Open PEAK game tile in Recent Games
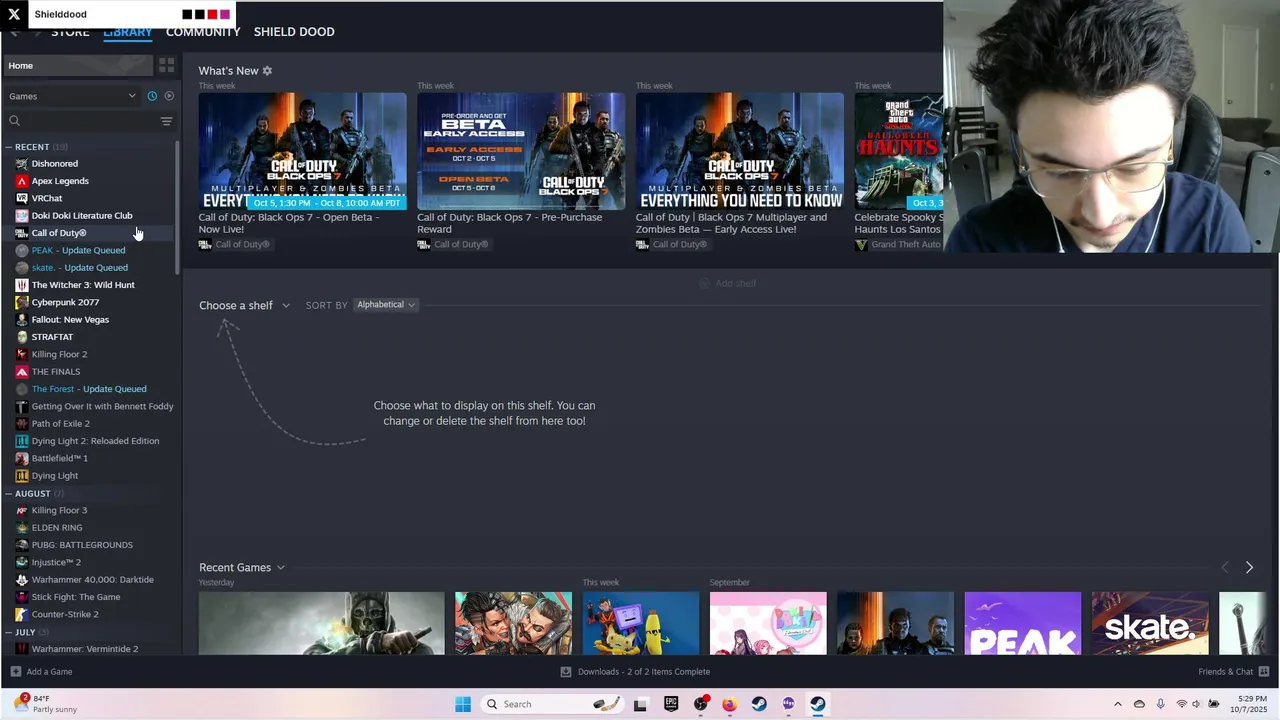The height and width of the screenshot is (720, 1280). (x=1022, y=623)
